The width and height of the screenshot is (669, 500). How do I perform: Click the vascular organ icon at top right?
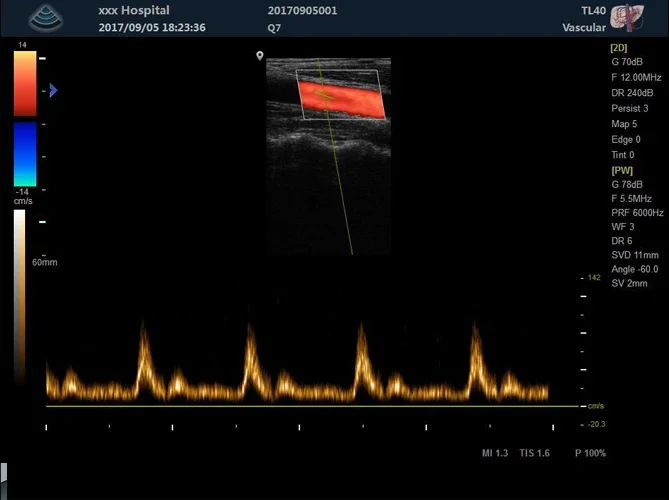(626, 18)
